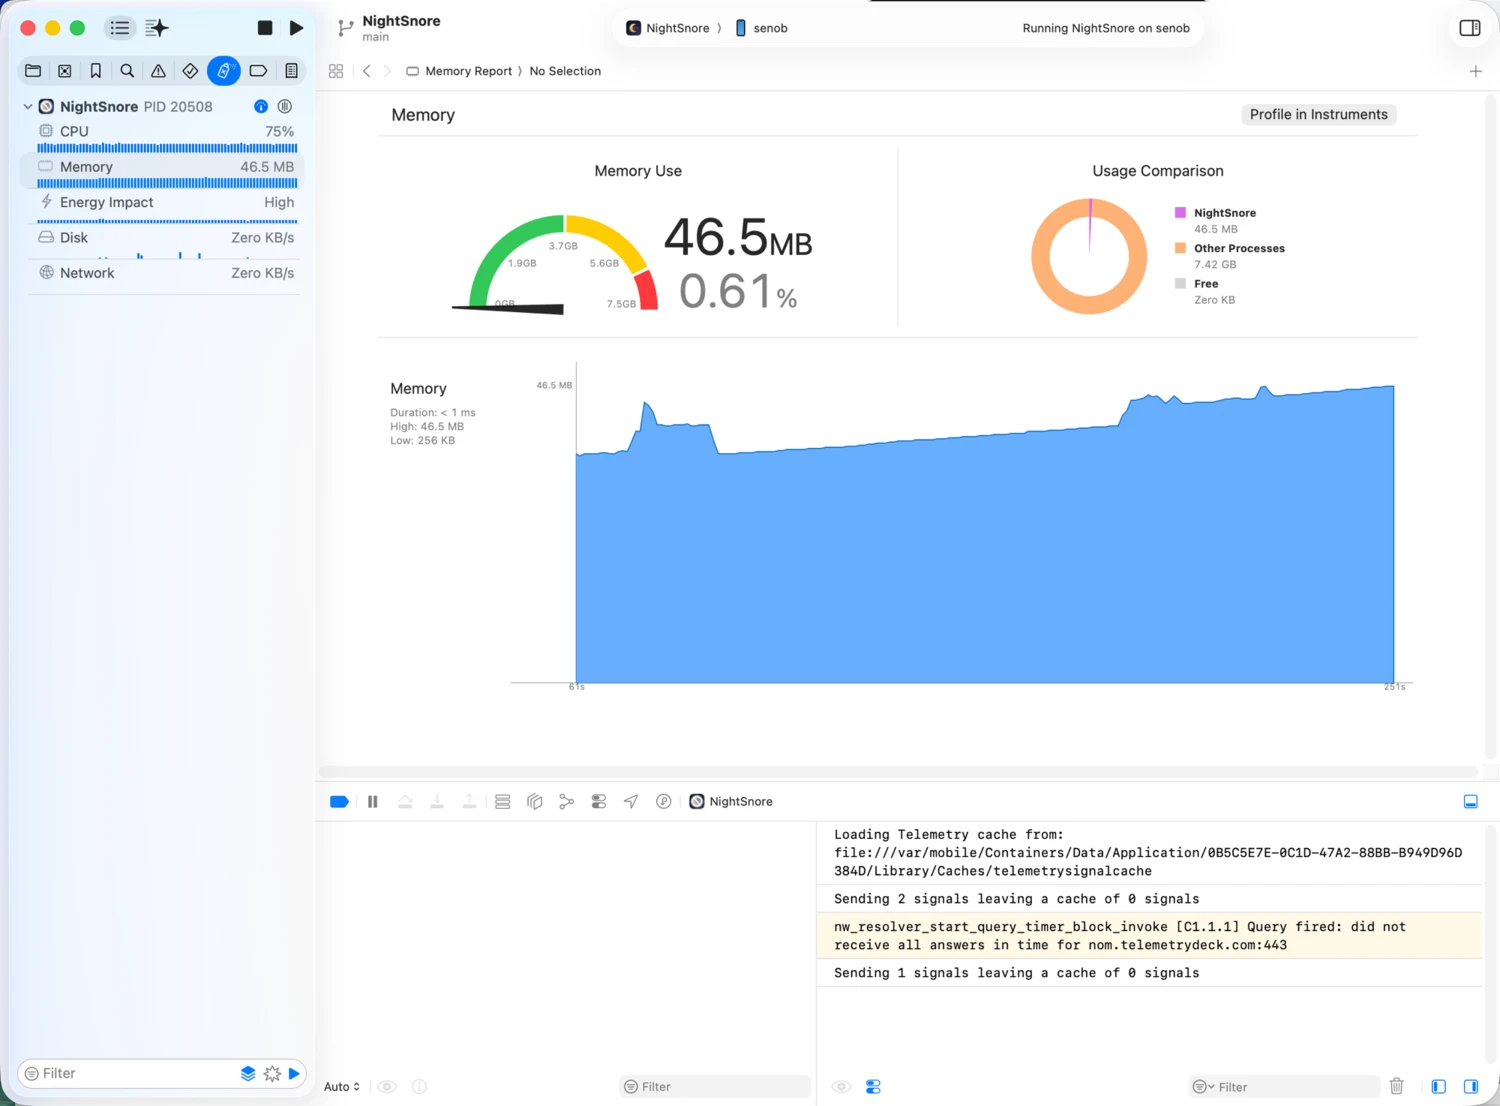Click the navigator filter play icon
The height and width of the screenshot is (1106, 1500).
pyautogui.click(x=294, y=1073)
